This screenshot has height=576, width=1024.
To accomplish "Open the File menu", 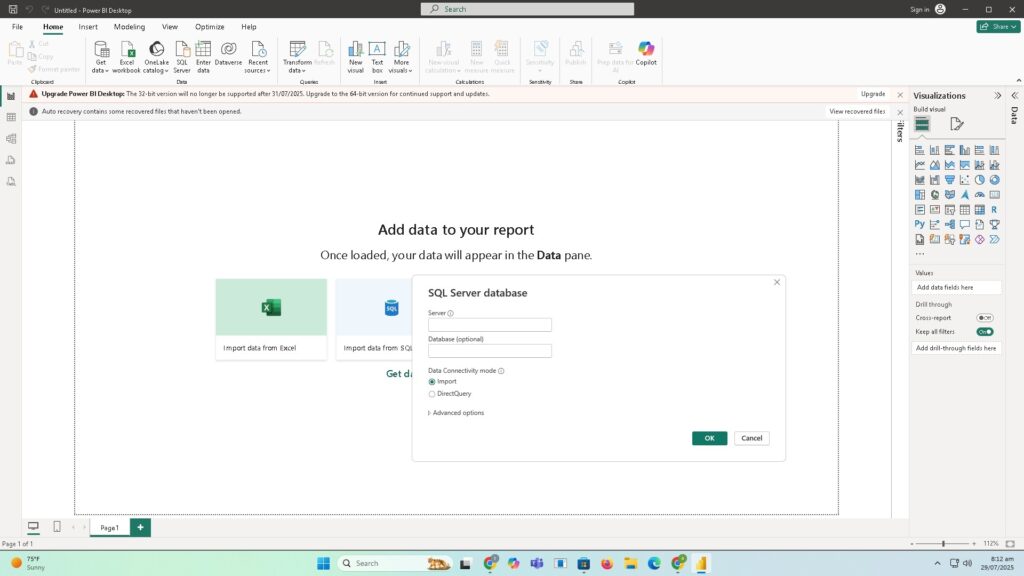I will coord(18,27).
